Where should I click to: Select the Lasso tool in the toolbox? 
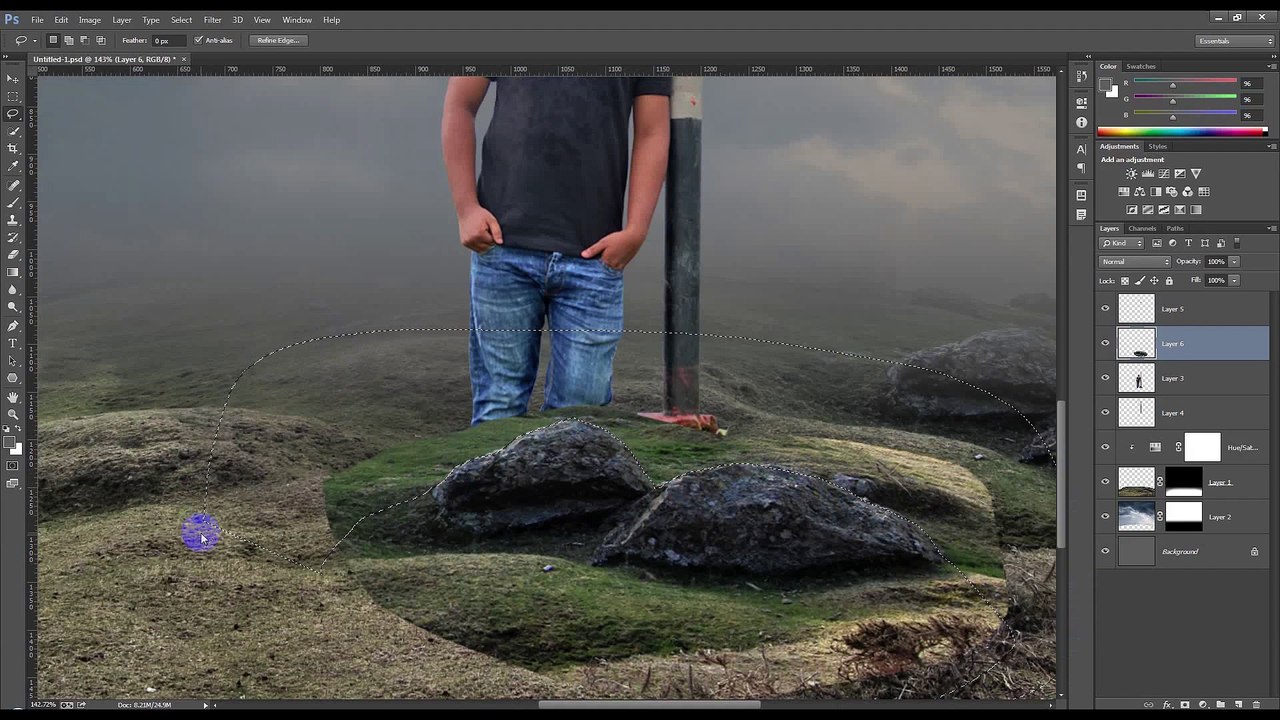coord(13,114)
